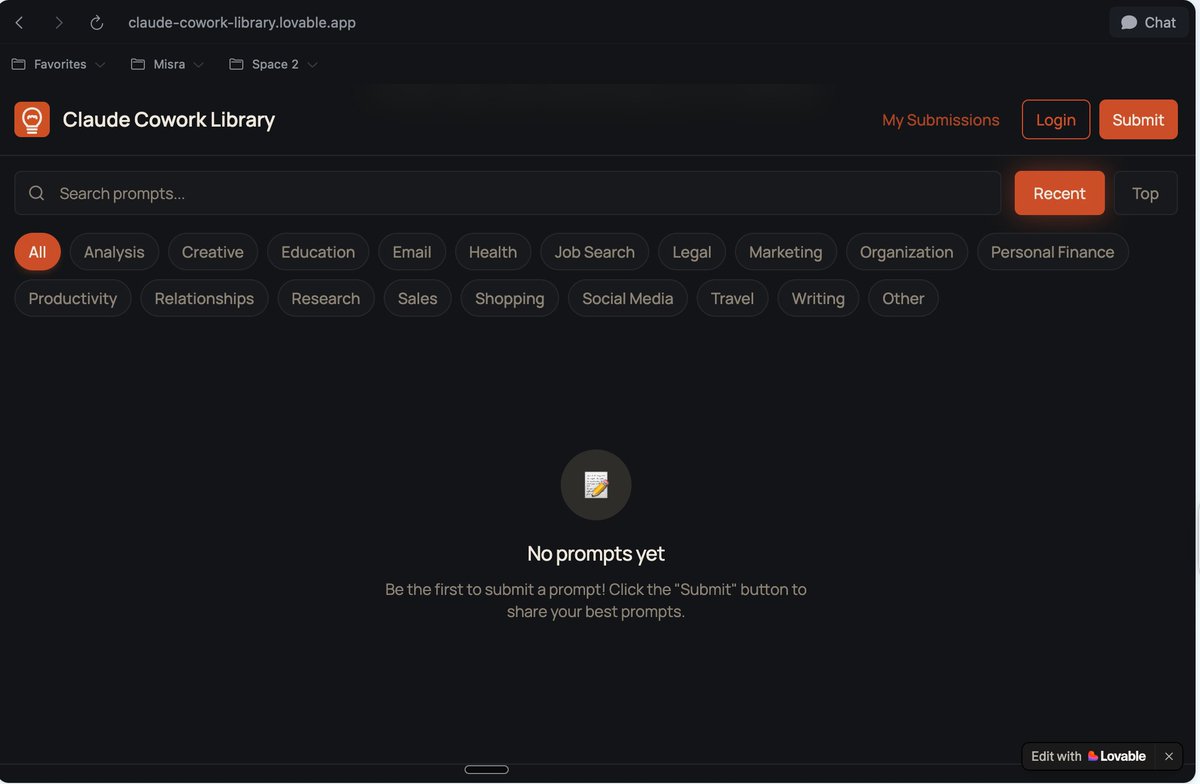Choose the Productivity filter chip
Image resolution: width=1200 pixels, height=784 pixels.
(x=73, y=298)
